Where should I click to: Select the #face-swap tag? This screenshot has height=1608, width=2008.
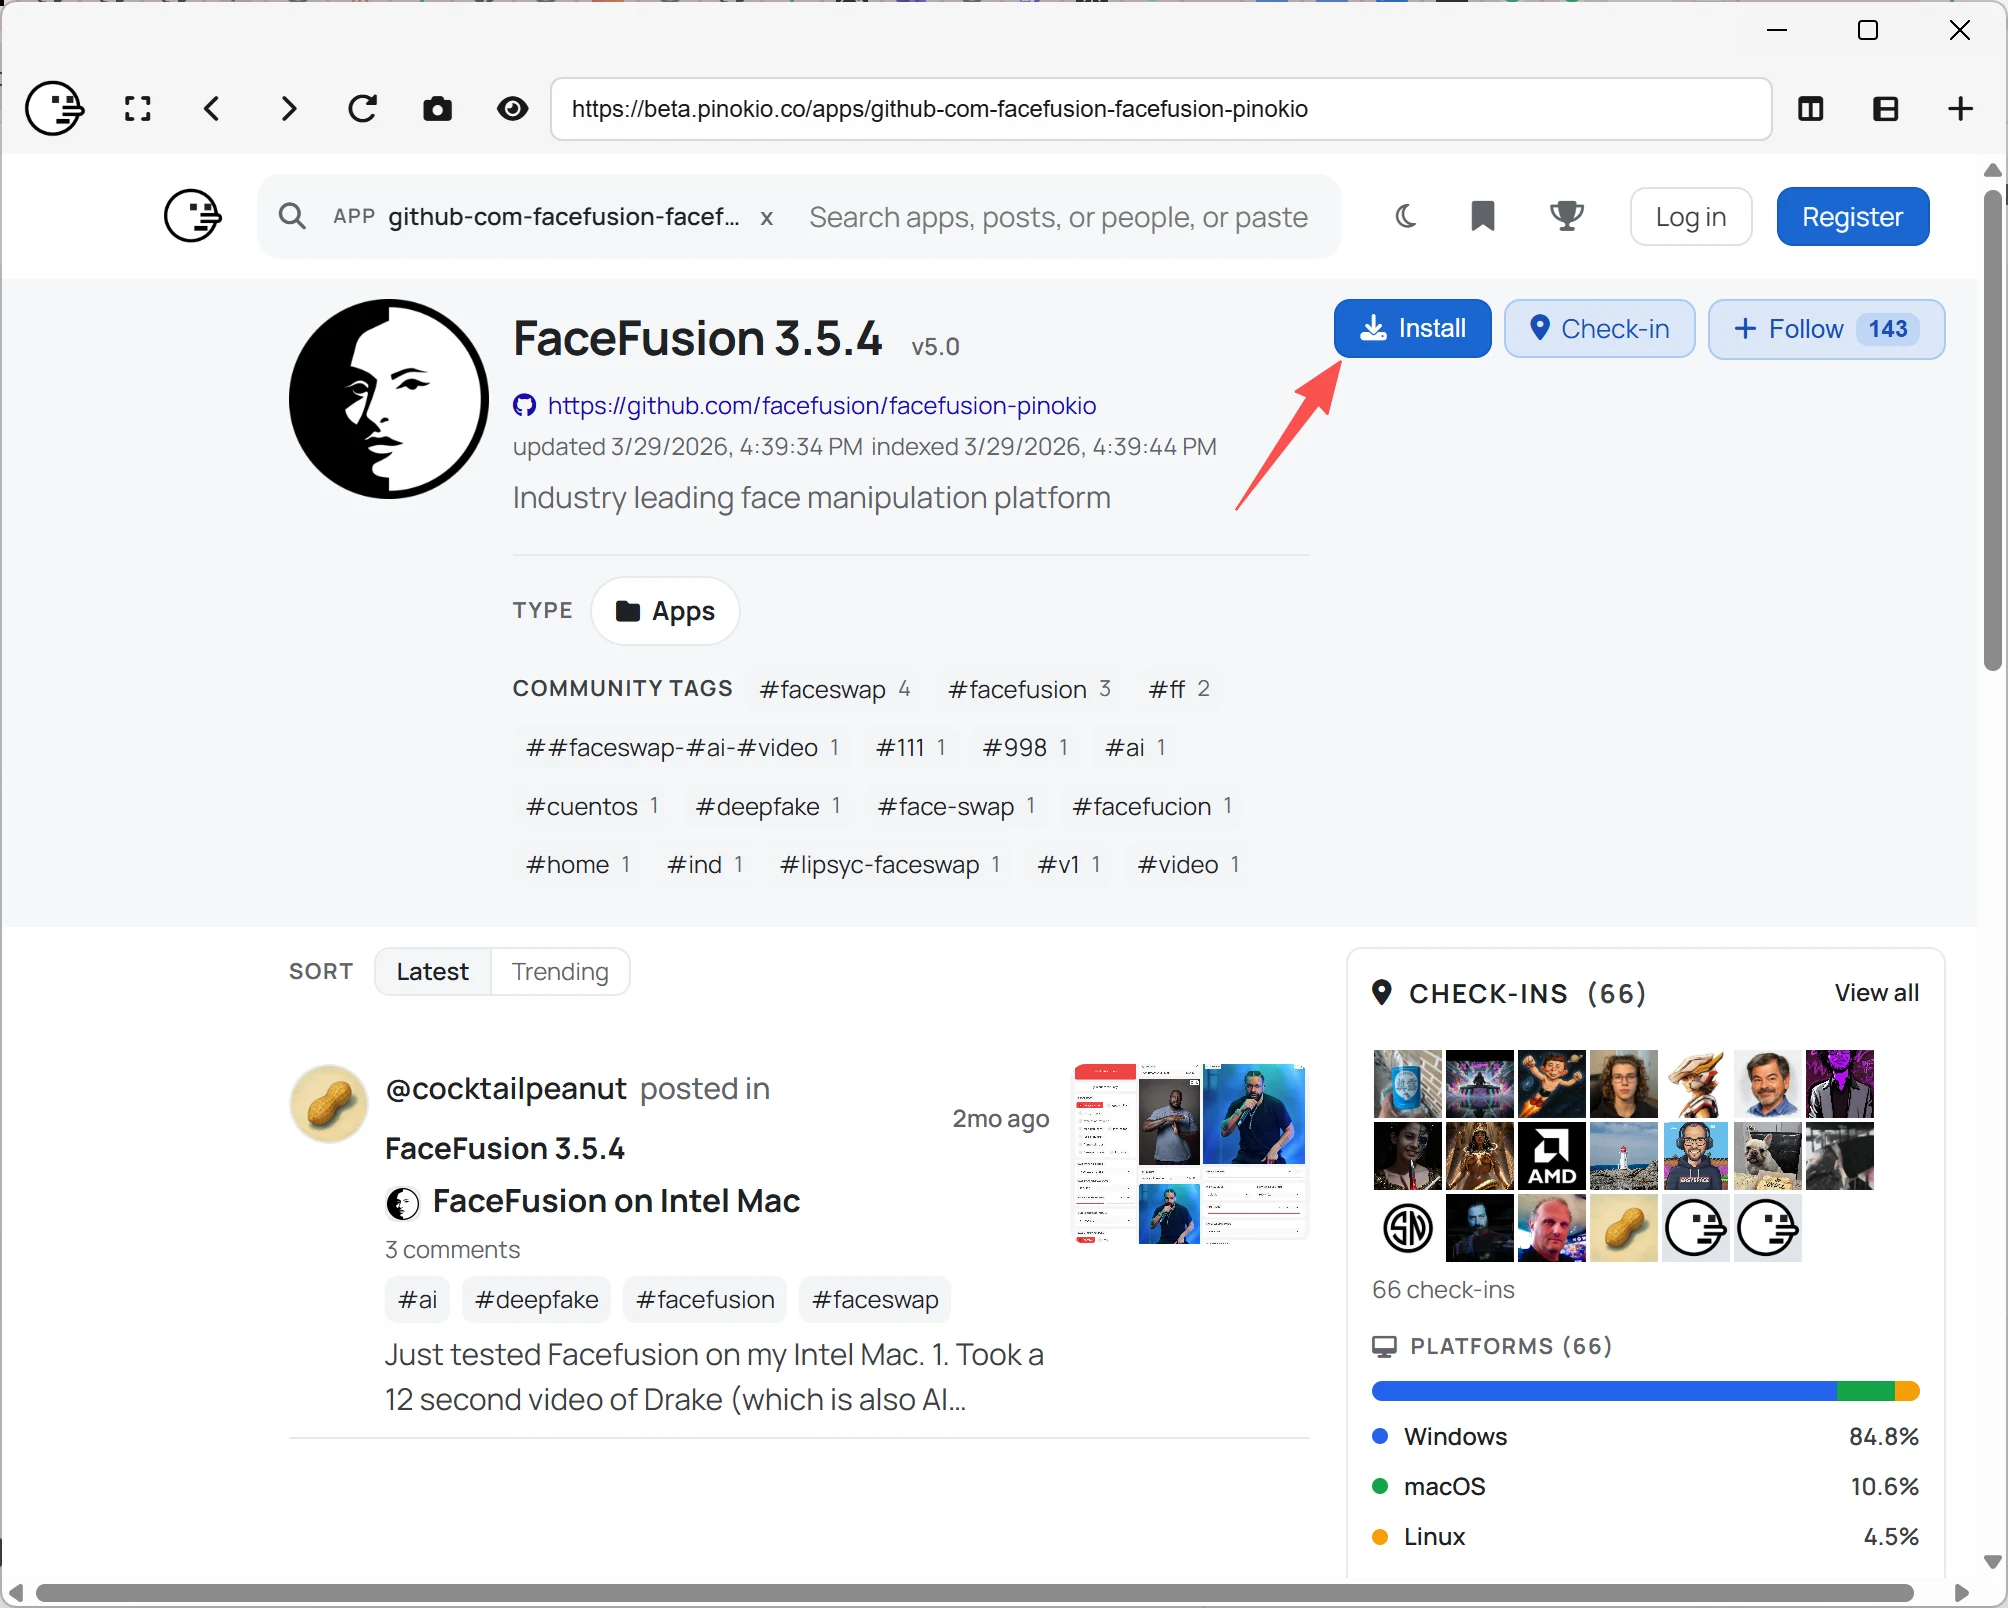956,806
